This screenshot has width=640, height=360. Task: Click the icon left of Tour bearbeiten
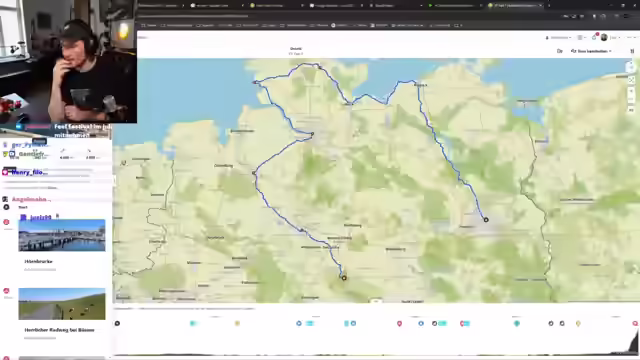pos(560,51)
